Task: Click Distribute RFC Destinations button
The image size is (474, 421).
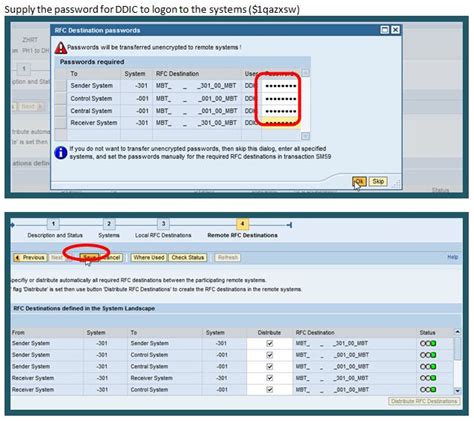Action: [424, 401]
